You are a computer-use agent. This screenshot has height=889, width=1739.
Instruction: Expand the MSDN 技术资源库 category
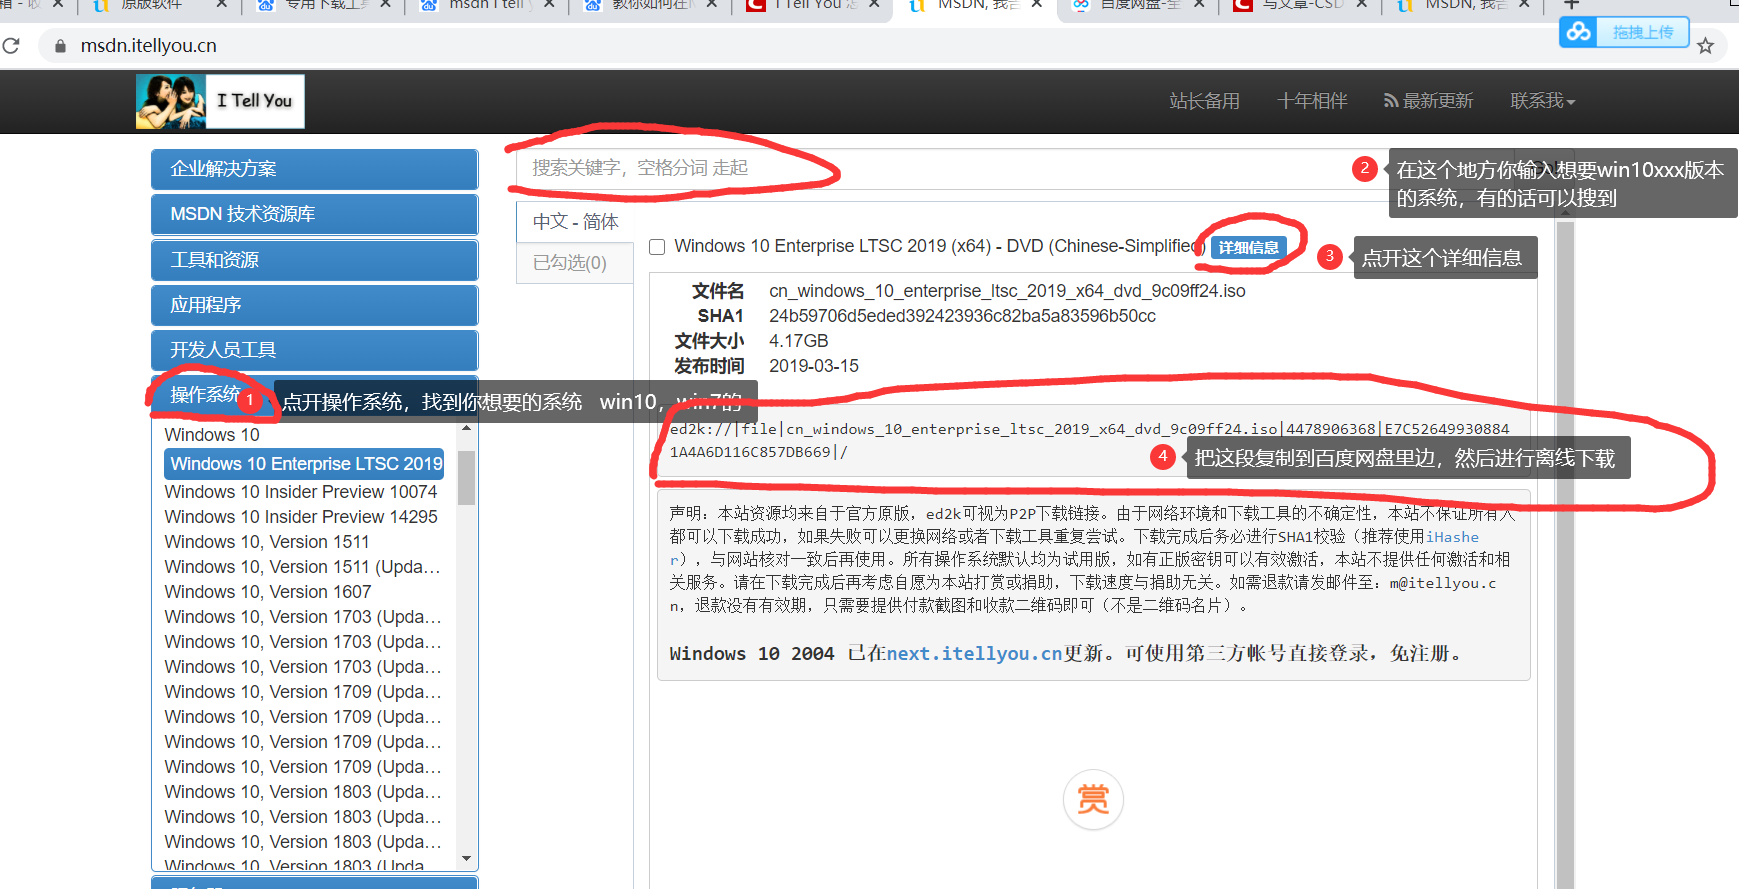pyautogui.click(x=314, y=214)
